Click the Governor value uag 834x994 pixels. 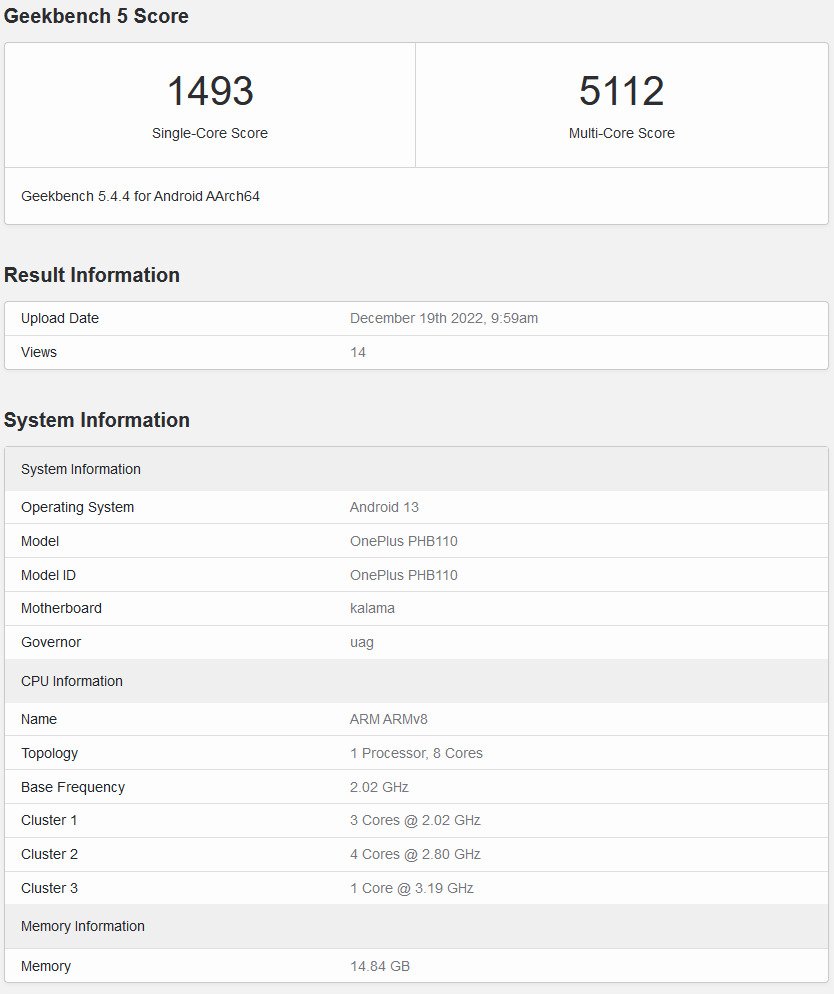[x=362, y=642]
